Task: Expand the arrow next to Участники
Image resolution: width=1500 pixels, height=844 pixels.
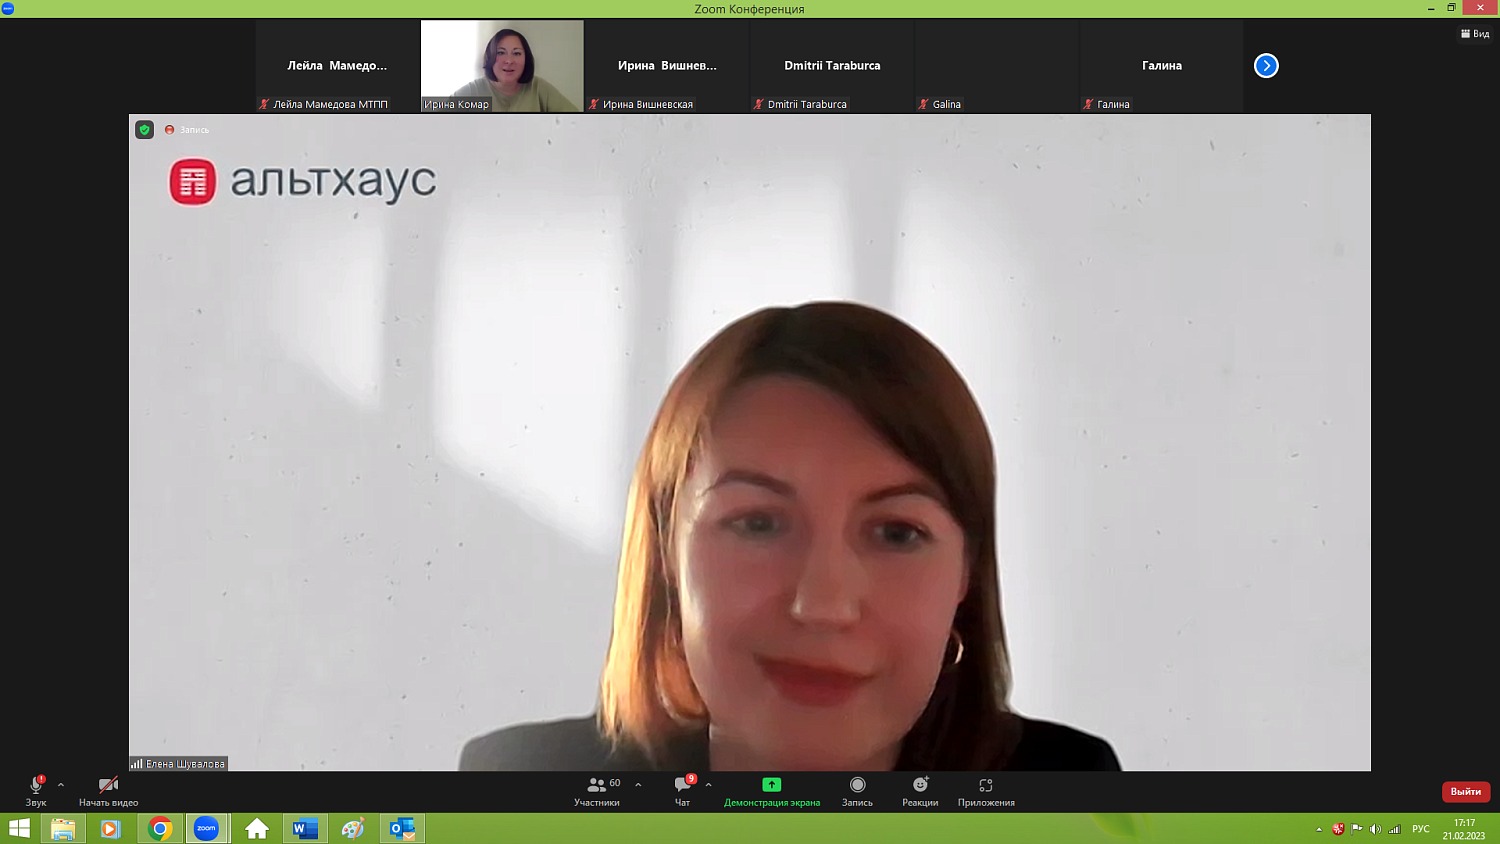Action: (638, 785)
